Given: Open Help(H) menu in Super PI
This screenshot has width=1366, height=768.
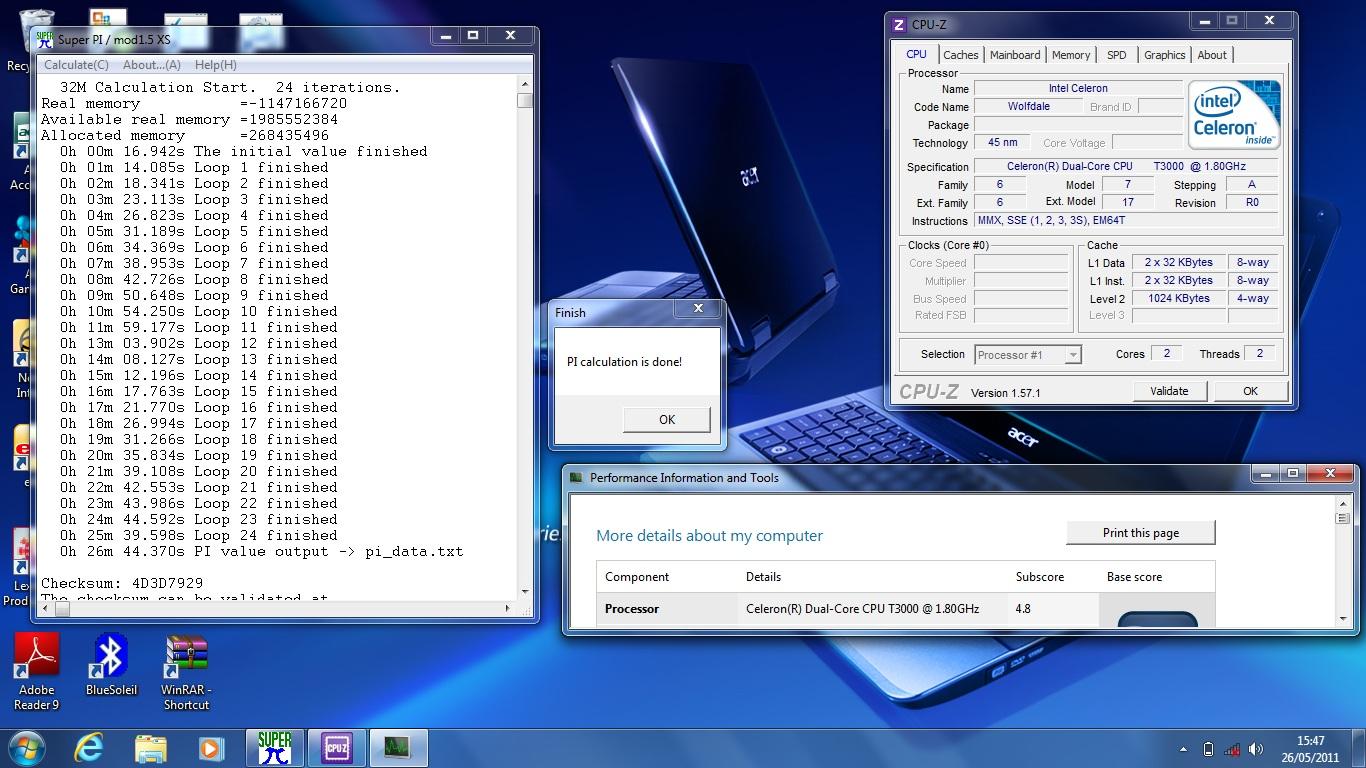Looking at the screenshot, I should pyautogui.click(x=215, y=65).
